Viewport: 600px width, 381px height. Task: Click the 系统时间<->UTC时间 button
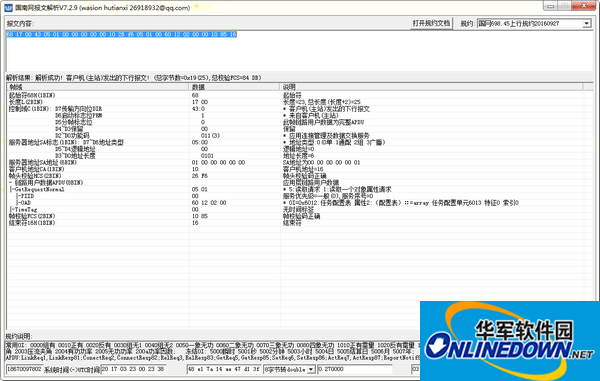point(72,370)
